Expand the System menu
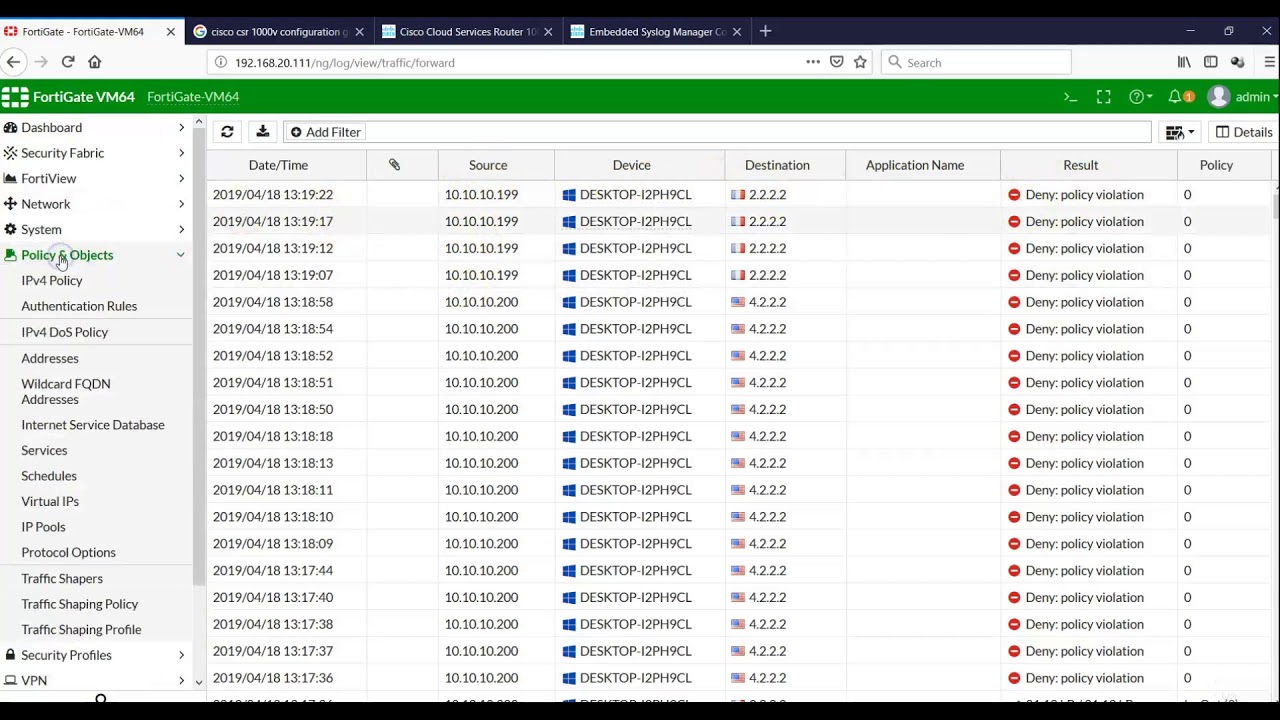Image resolution: width=1280 pixels, height=720 pixels. (x=95, y=229)
